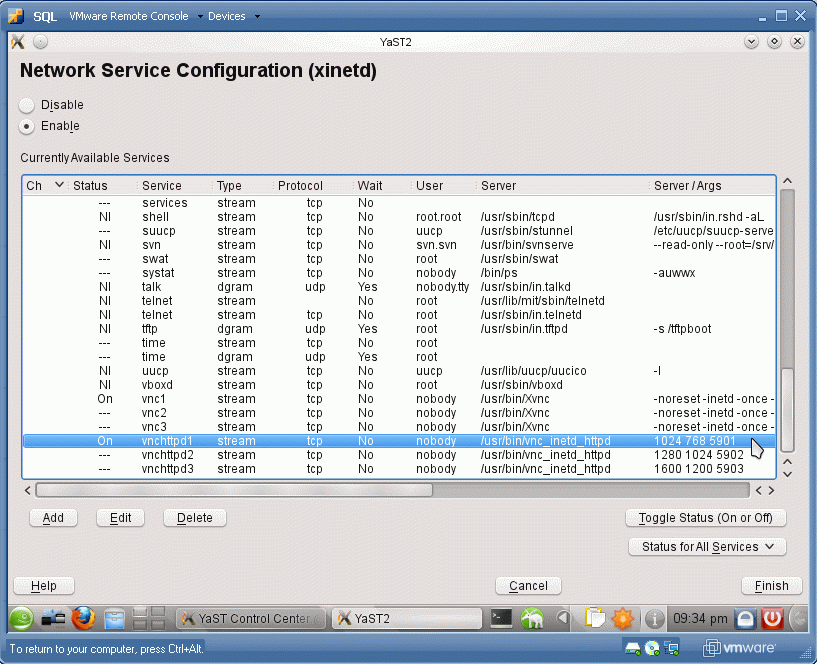Open Status for All Services dropdown
The width and height of the screenshot is (817, 664).
pyautogui.click(x=707, y=547)
